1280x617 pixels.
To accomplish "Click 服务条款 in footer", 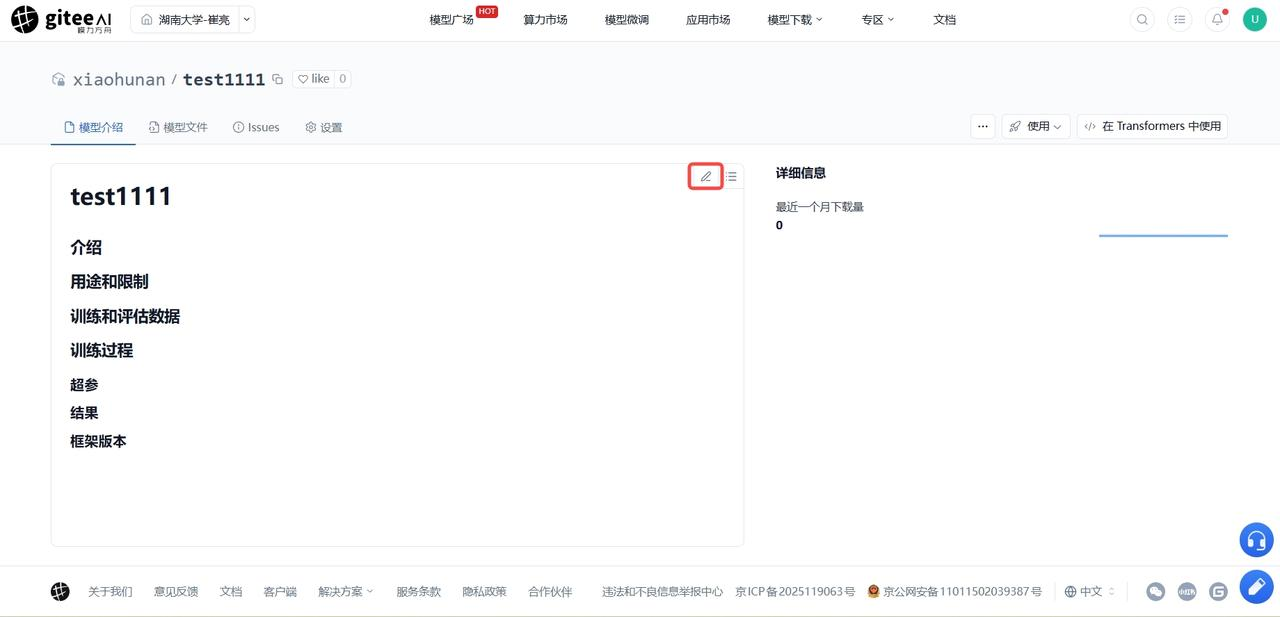I will 418,591.
